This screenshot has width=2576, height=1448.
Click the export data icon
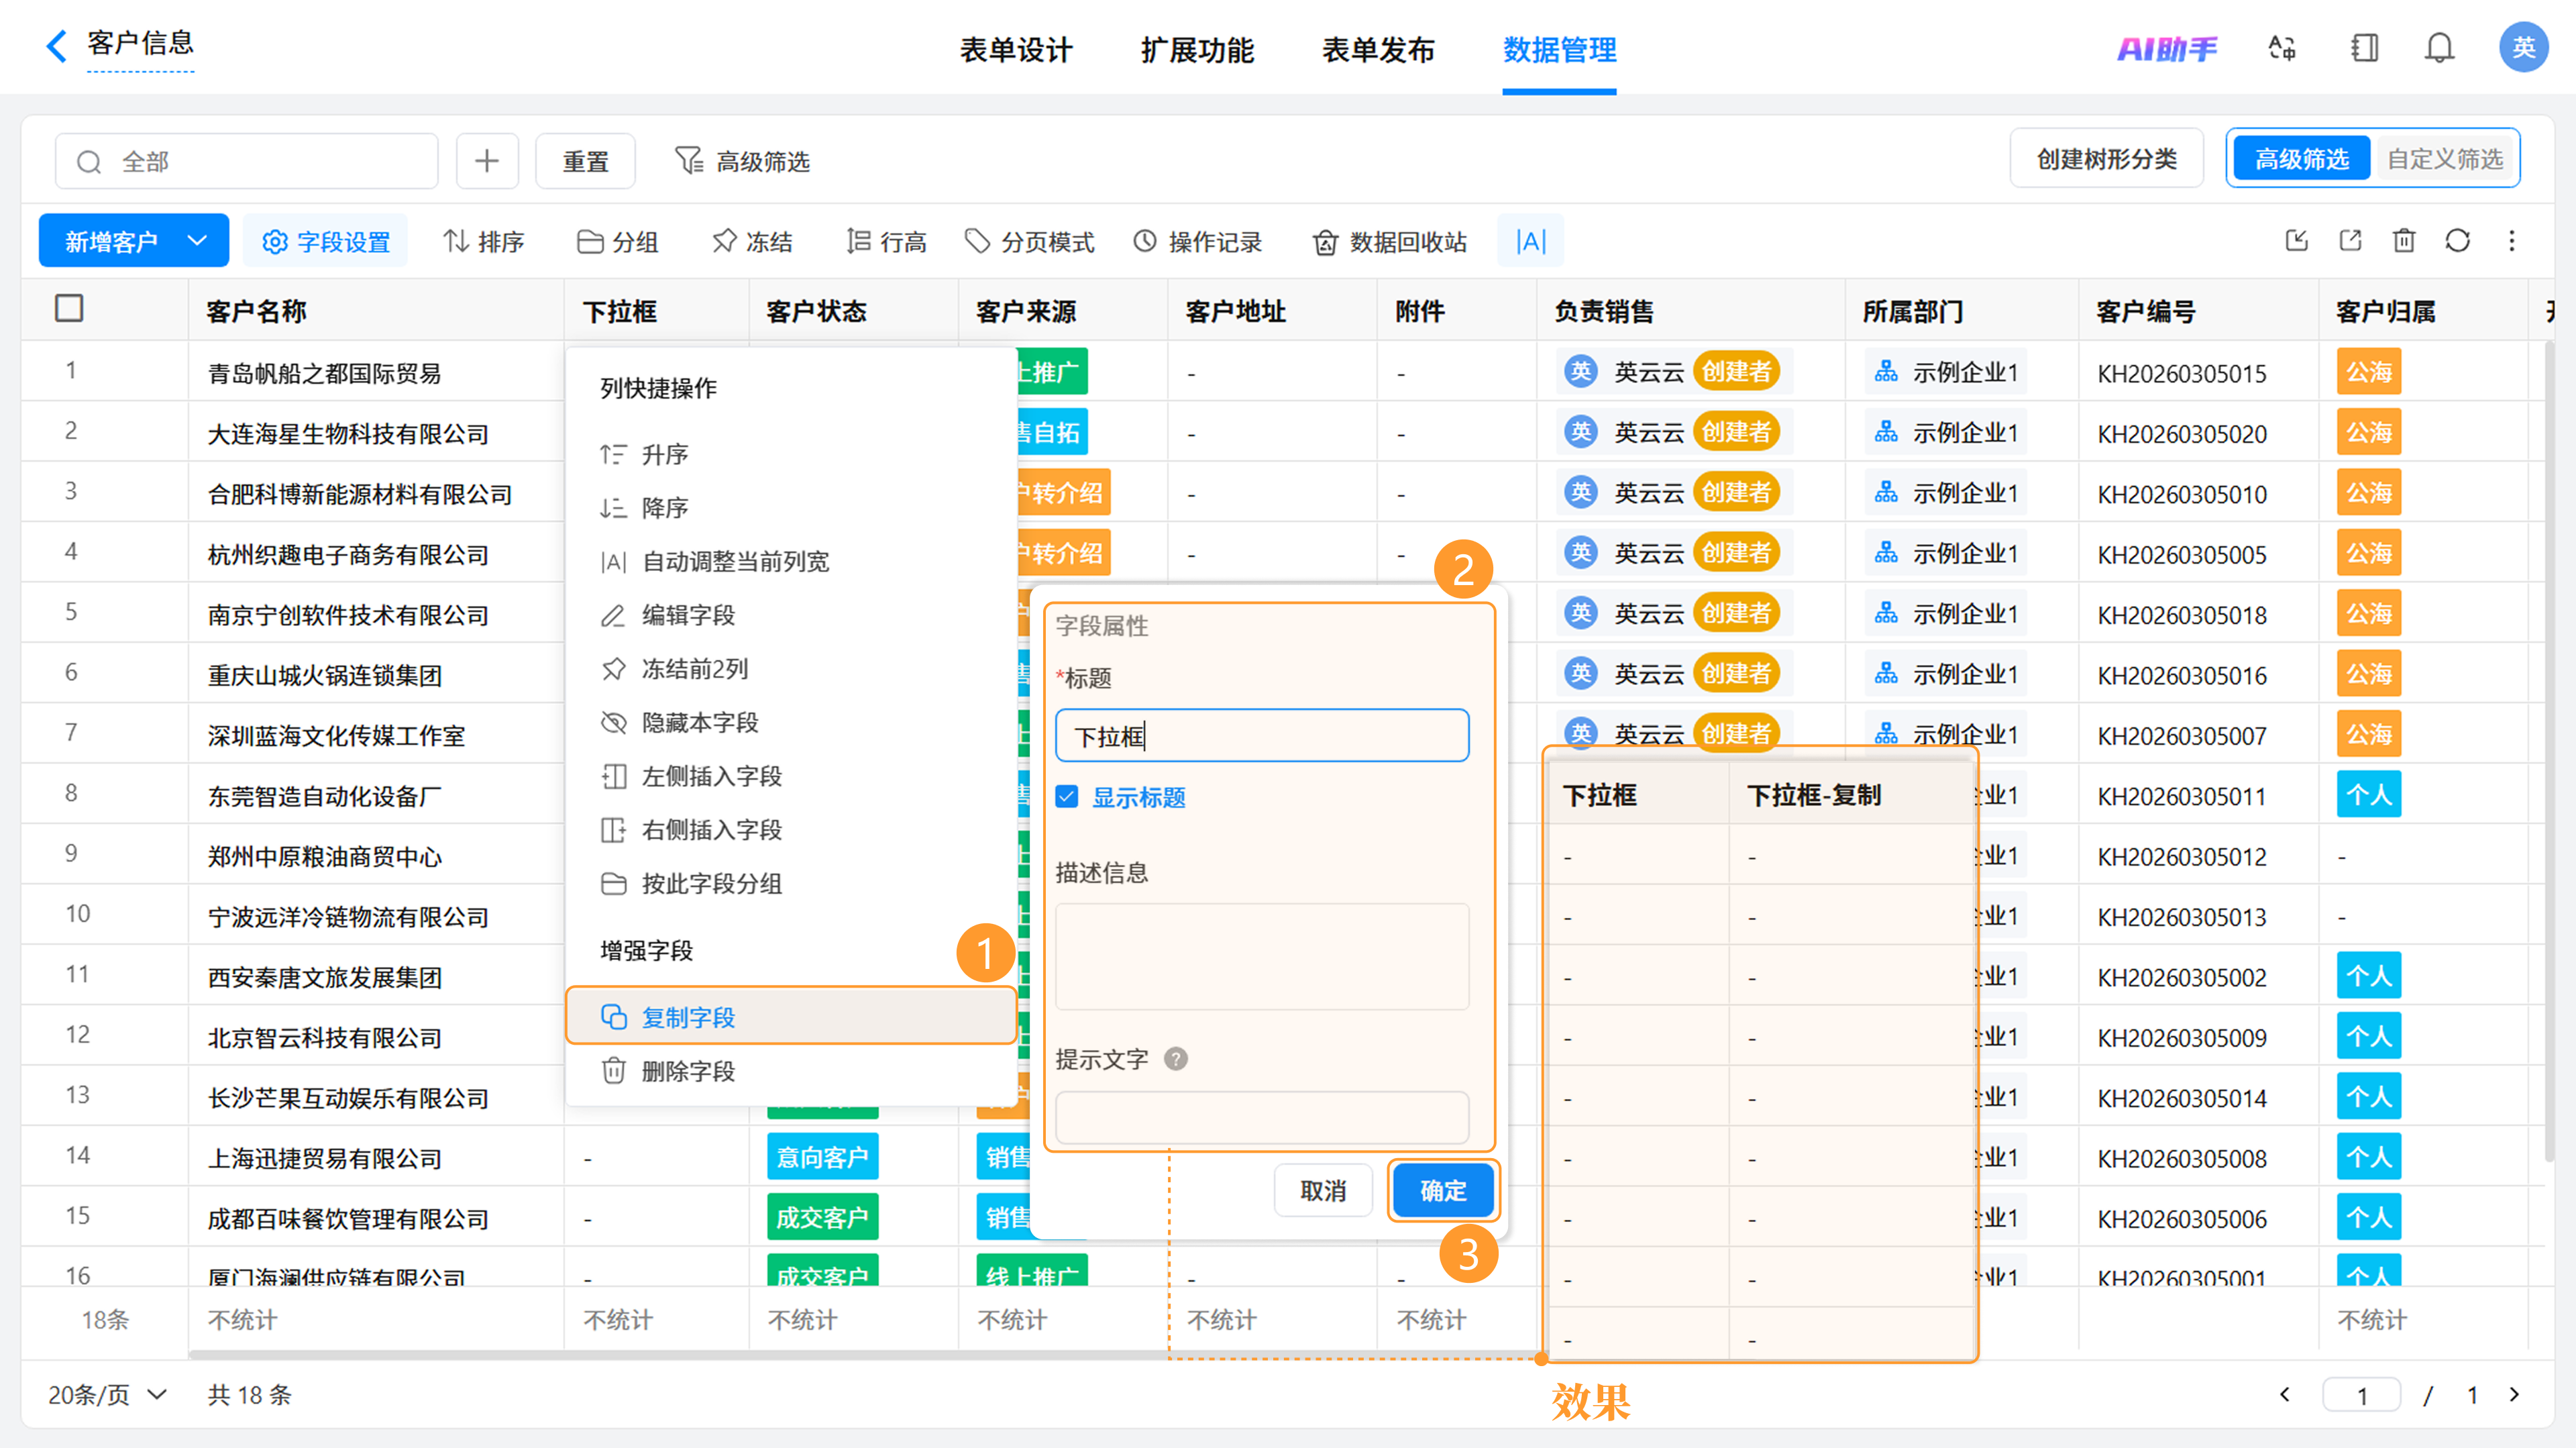[x=2351, y=240]
